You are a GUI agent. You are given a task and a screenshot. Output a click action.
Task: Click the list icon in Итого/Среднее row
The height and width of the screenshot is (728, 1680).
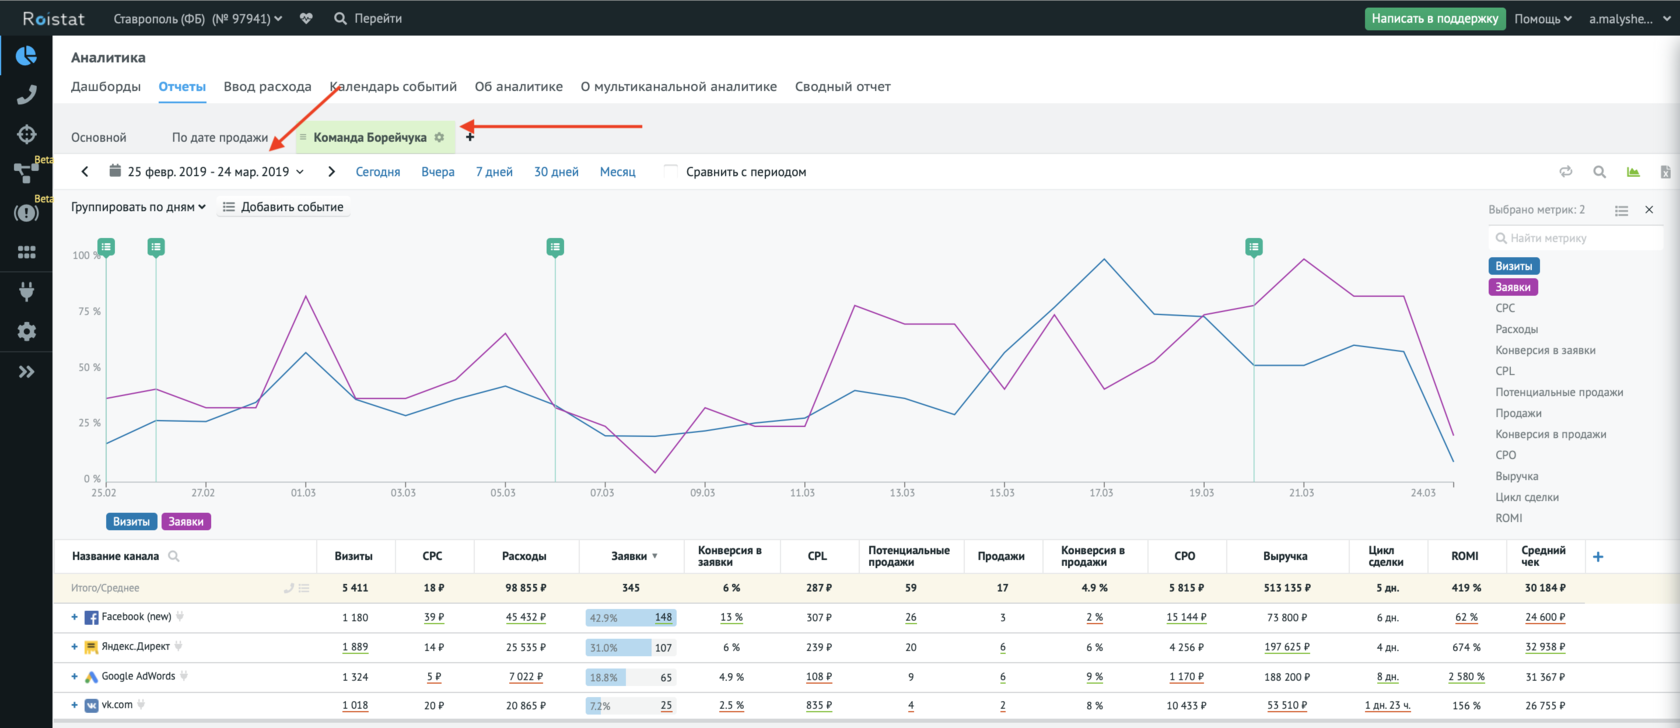coord(304,588)
